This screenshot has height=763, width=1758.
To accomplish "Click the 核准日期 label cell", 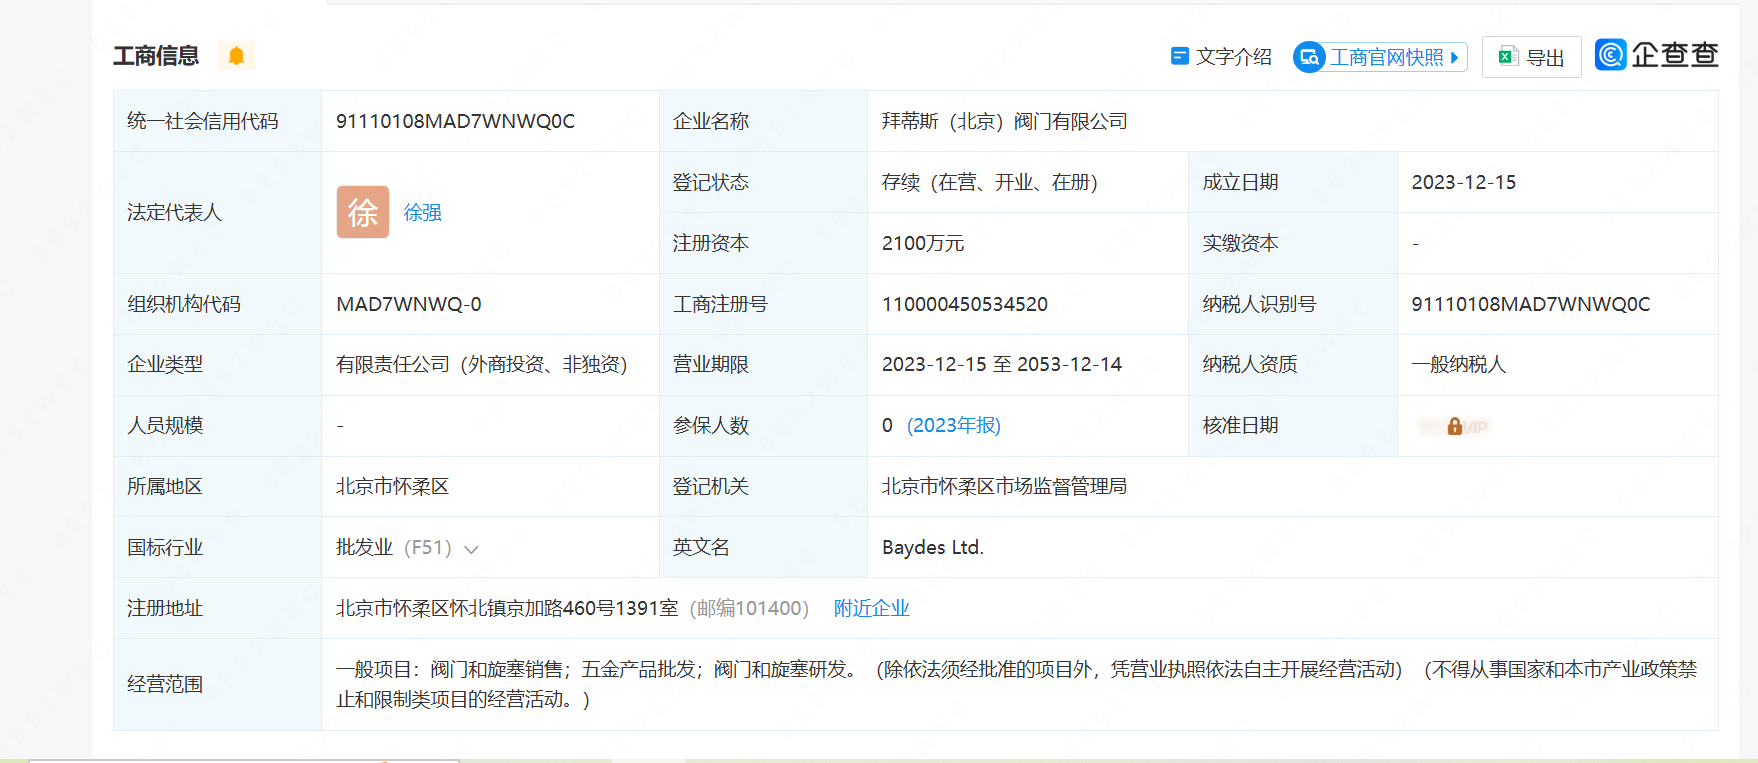I will tap(1292, 425).
